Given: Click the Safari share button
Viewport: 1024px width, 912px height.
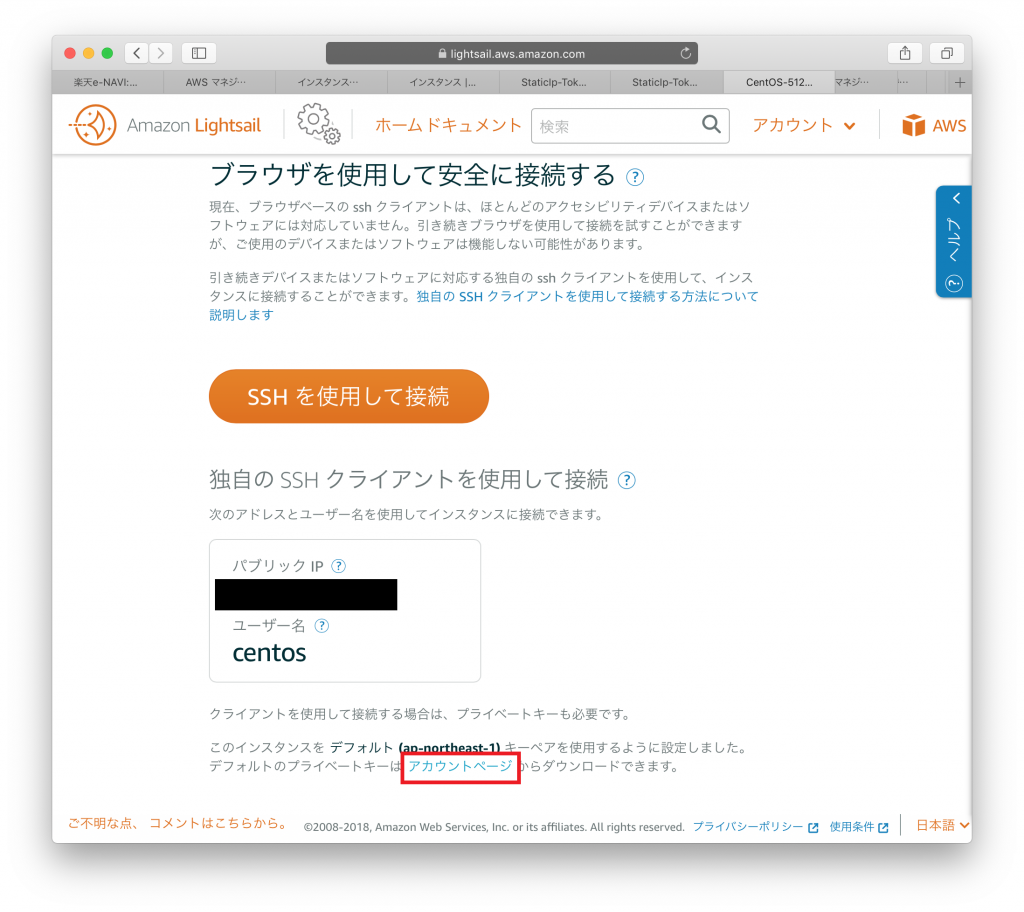Looking at the screenshot, I should coord(905,53).
